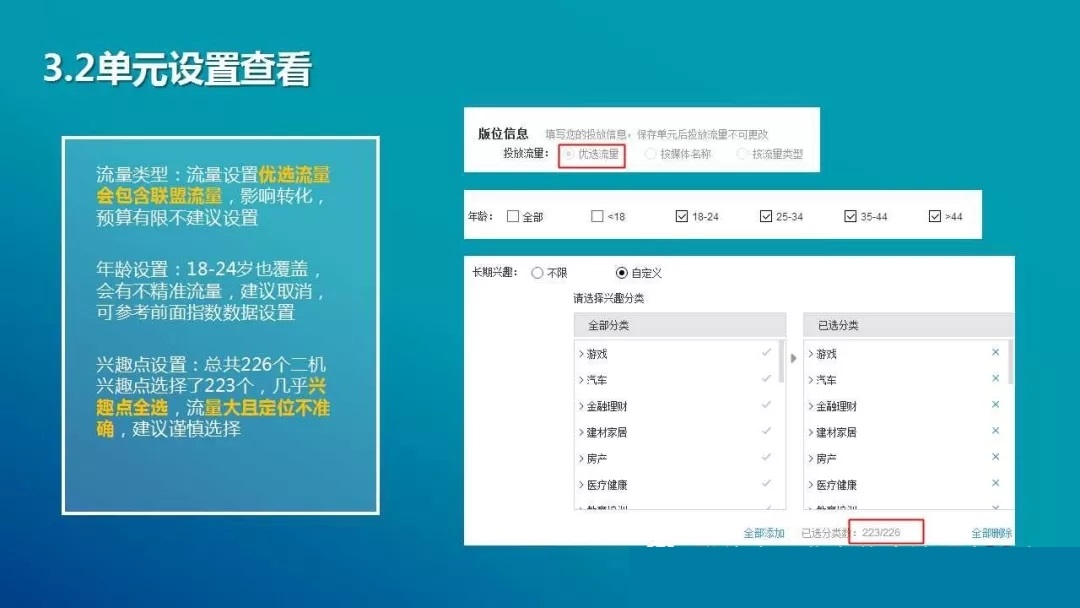Screen dimensions: 1080x608
Task: Expand 游戏 in 已选分类 list
Action: [x=811, y=354]
